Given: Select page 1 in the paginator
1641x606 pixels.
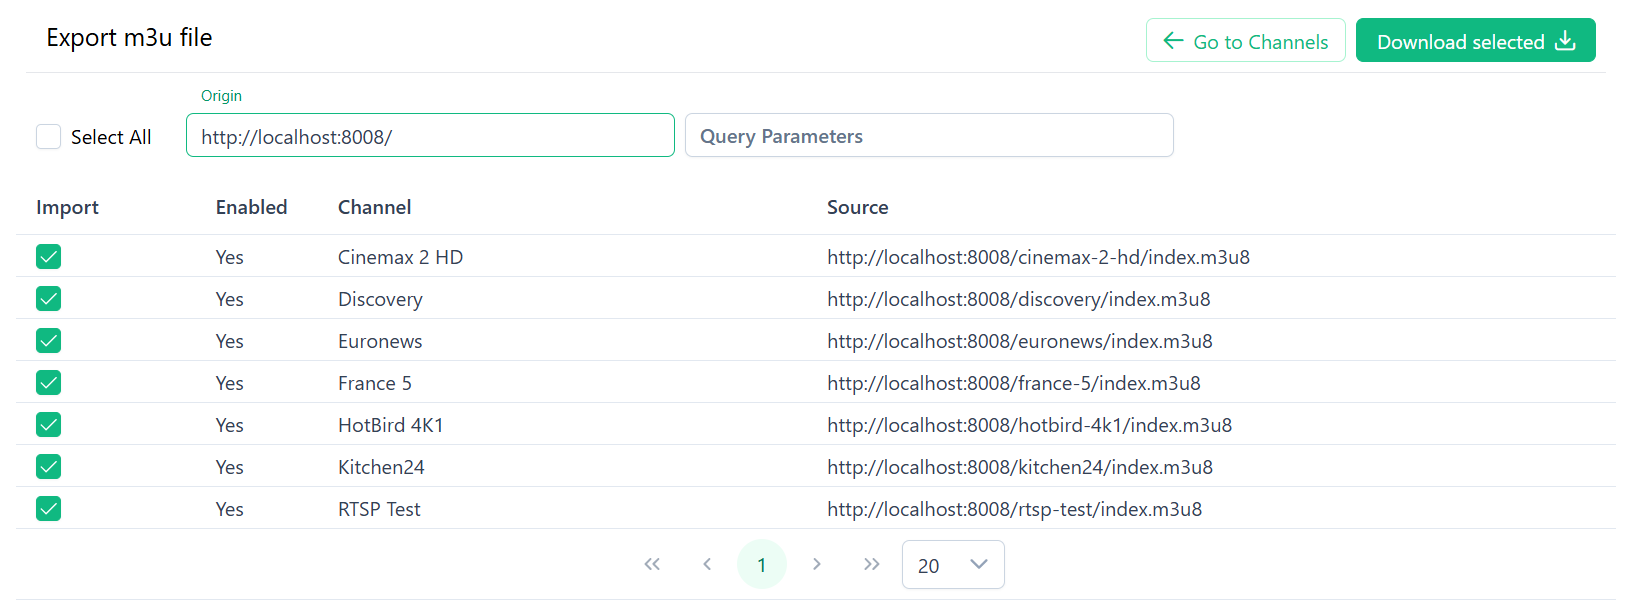Looking at the screenshot, I should 762,565.
